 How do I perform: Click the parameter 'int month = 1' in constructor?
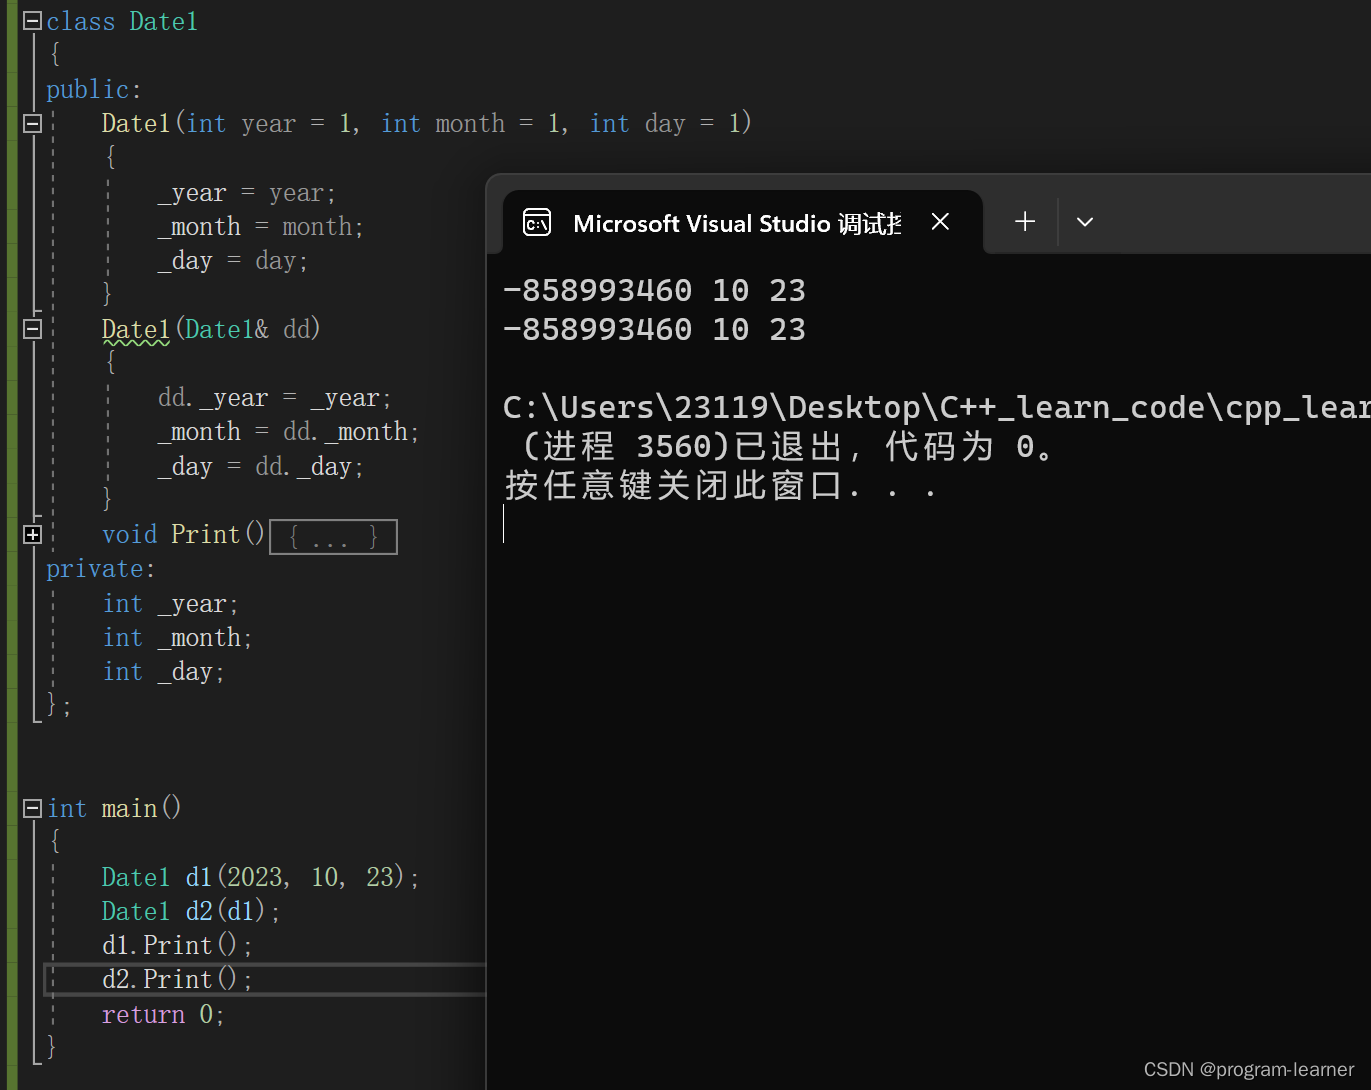[x=471, y=124]
